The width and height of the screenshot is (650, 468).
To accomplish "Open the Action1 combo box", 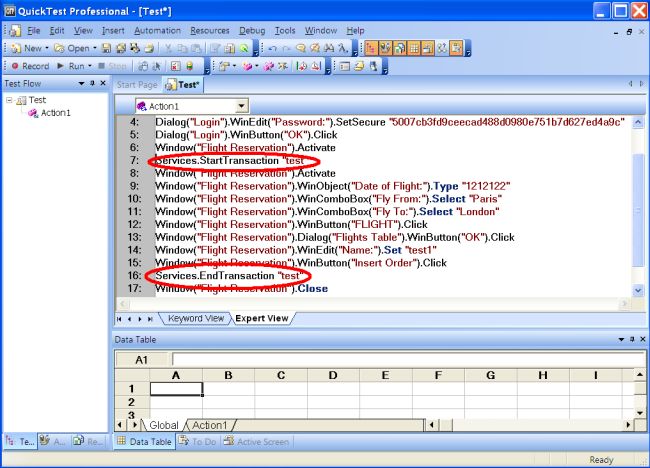I will (241, 106).
